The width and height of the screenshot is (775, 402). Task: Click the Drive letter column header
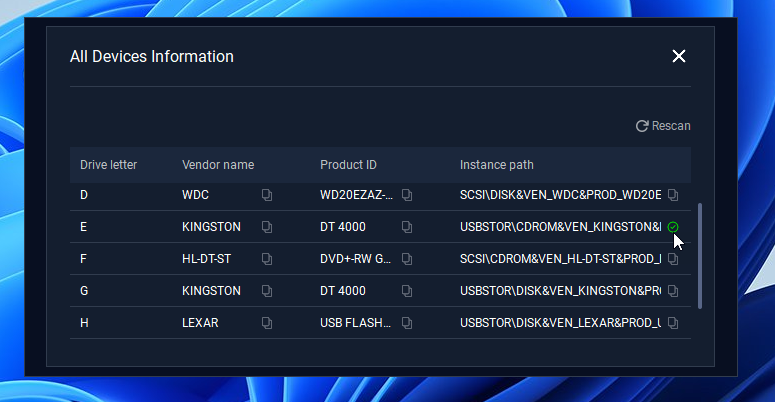[108, 165]
